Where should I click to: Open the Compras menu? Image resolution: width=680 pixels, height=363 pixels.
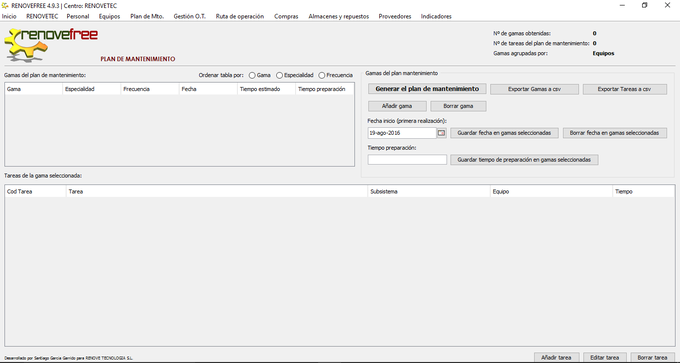[286, 16]
